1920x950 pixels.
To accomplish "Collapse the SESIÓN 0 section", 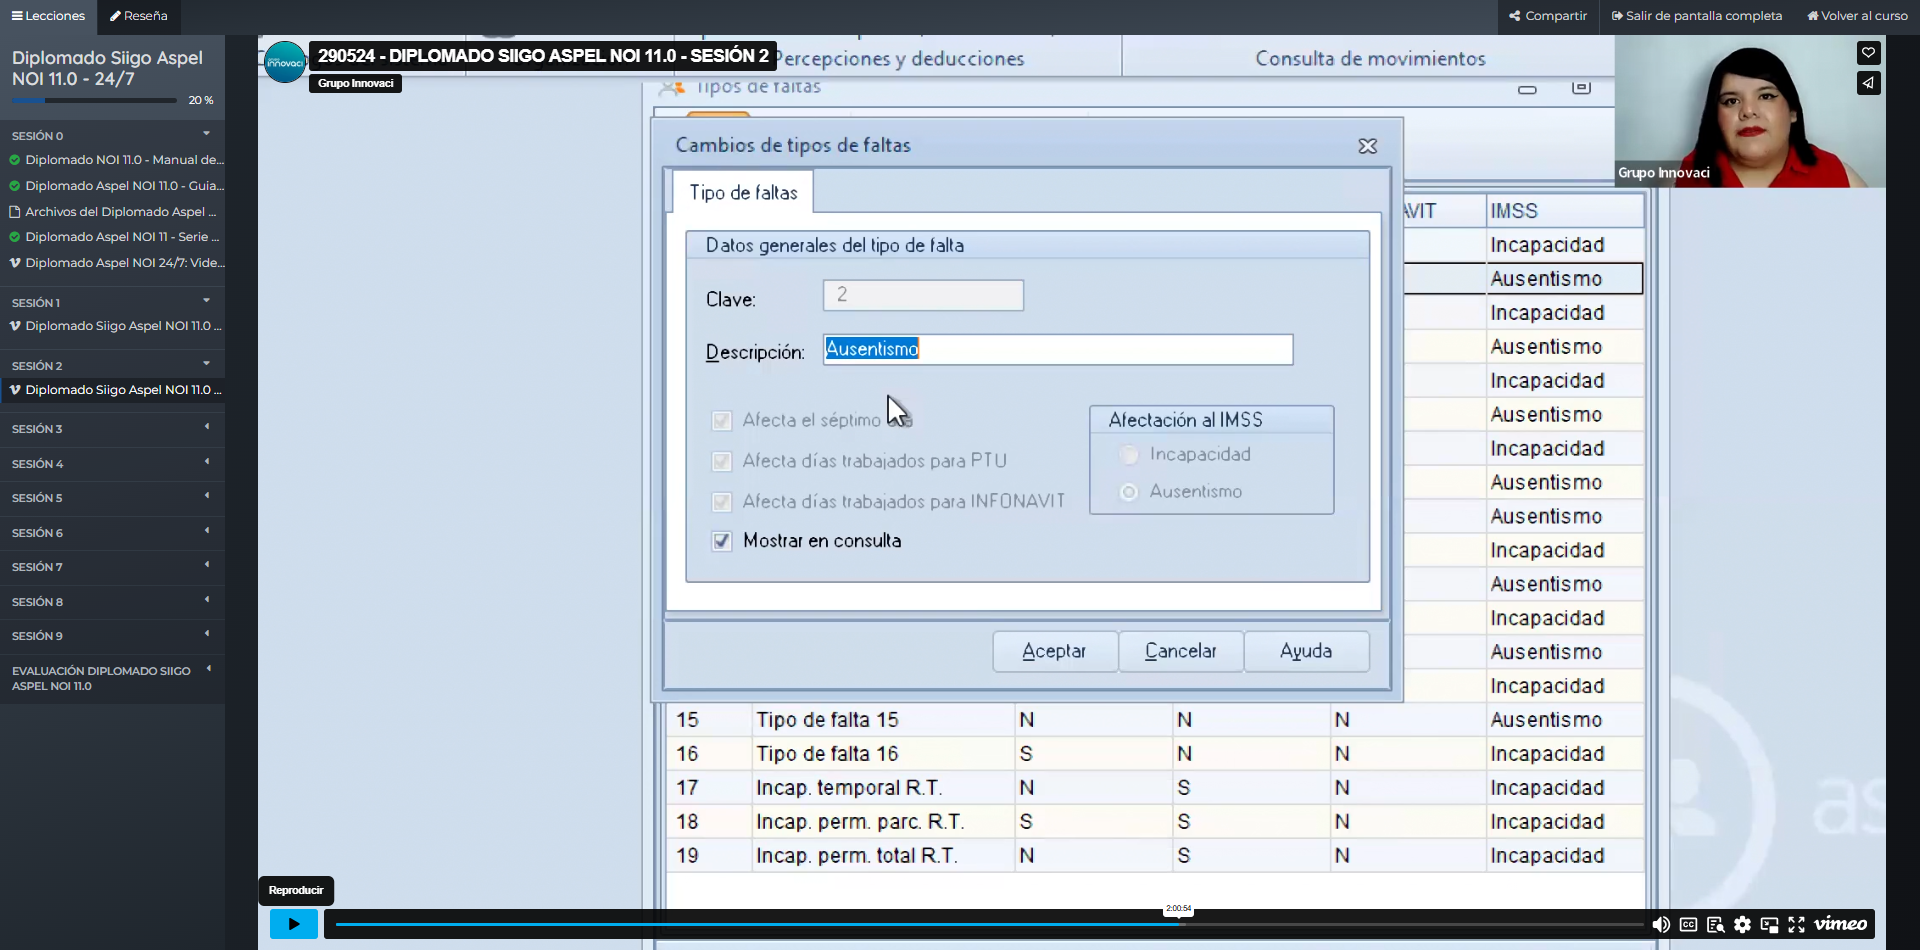I will 112,135.
